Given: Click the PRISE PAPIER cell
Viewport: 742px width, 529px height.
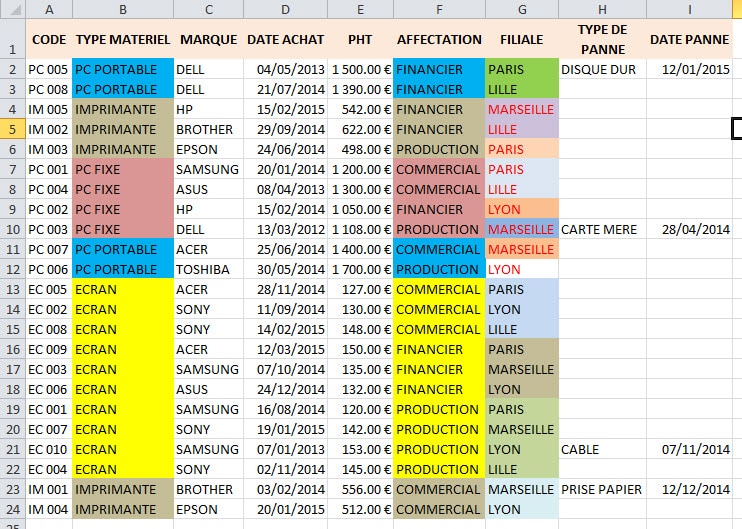Looking at the screenshot, I should [602, 489].
